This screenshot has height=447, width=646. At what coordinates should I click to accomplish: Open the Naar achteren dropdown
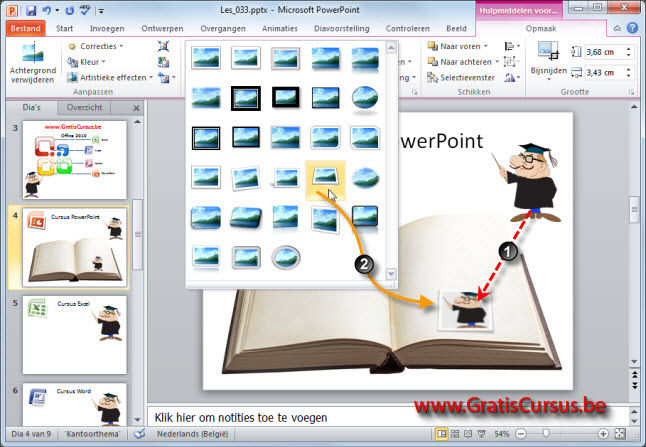coord(463,62)
